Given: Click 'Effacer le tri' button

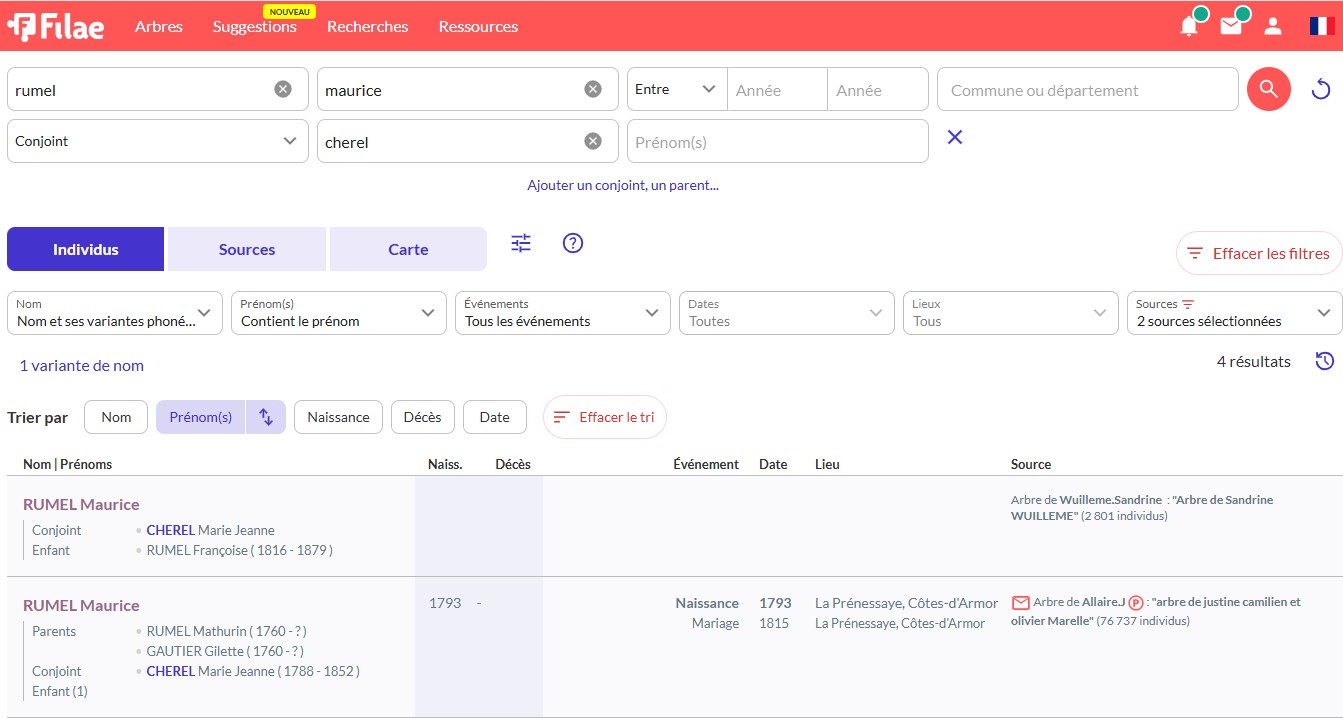Looking at the screenshot, I should coord(605,417).
